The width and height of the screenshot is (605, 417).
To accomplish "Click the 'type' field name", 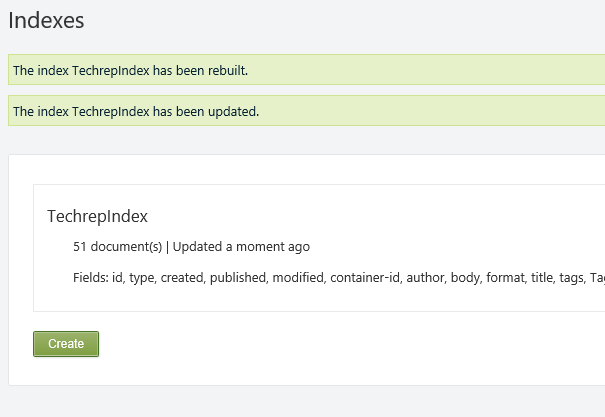I will 142,277.
